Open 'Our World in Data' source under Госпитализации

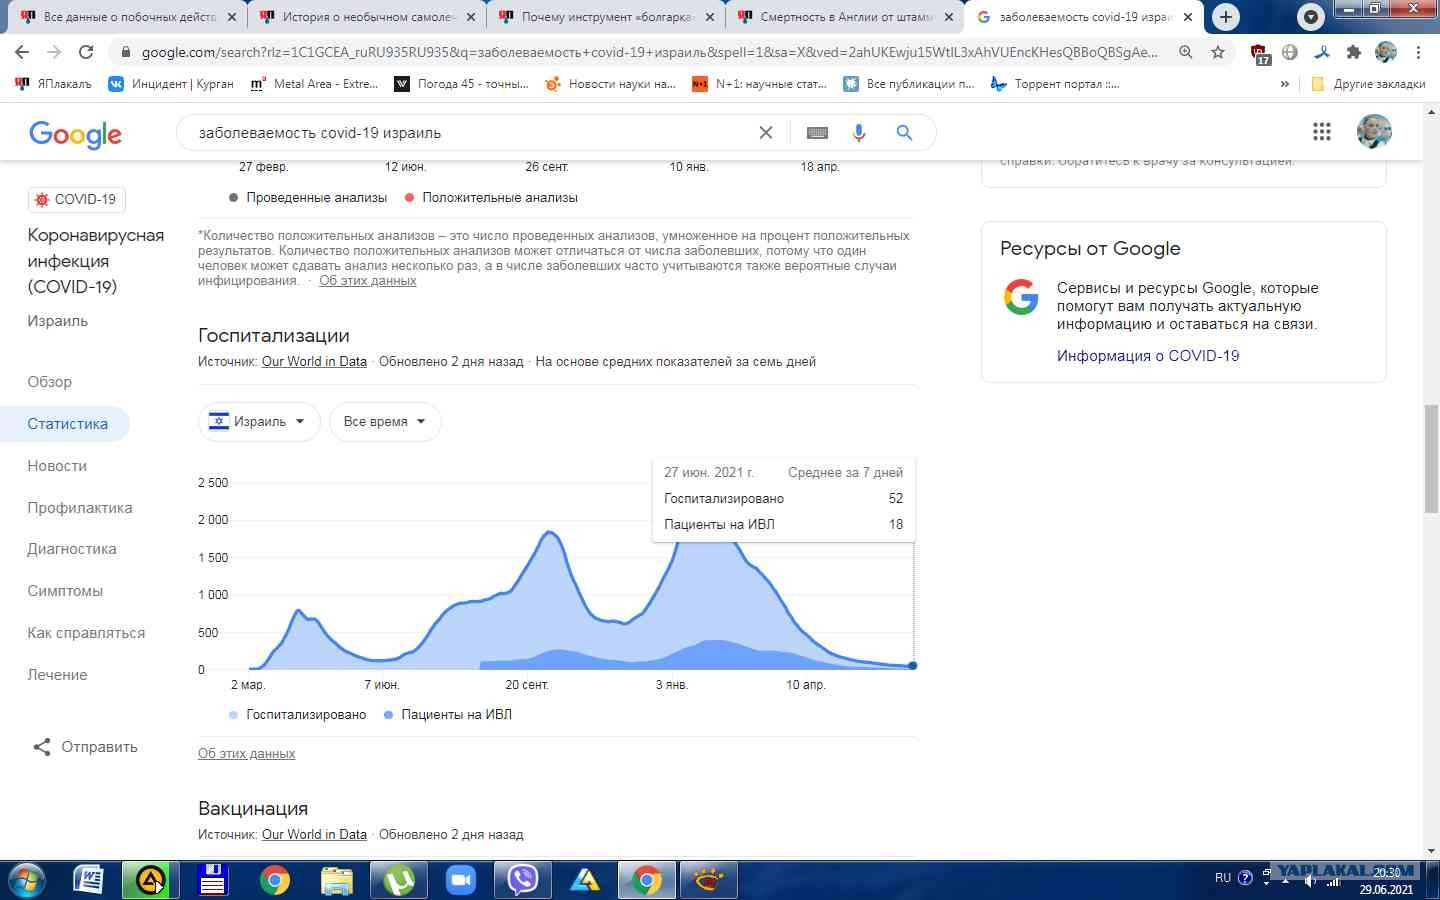(314, 361)
